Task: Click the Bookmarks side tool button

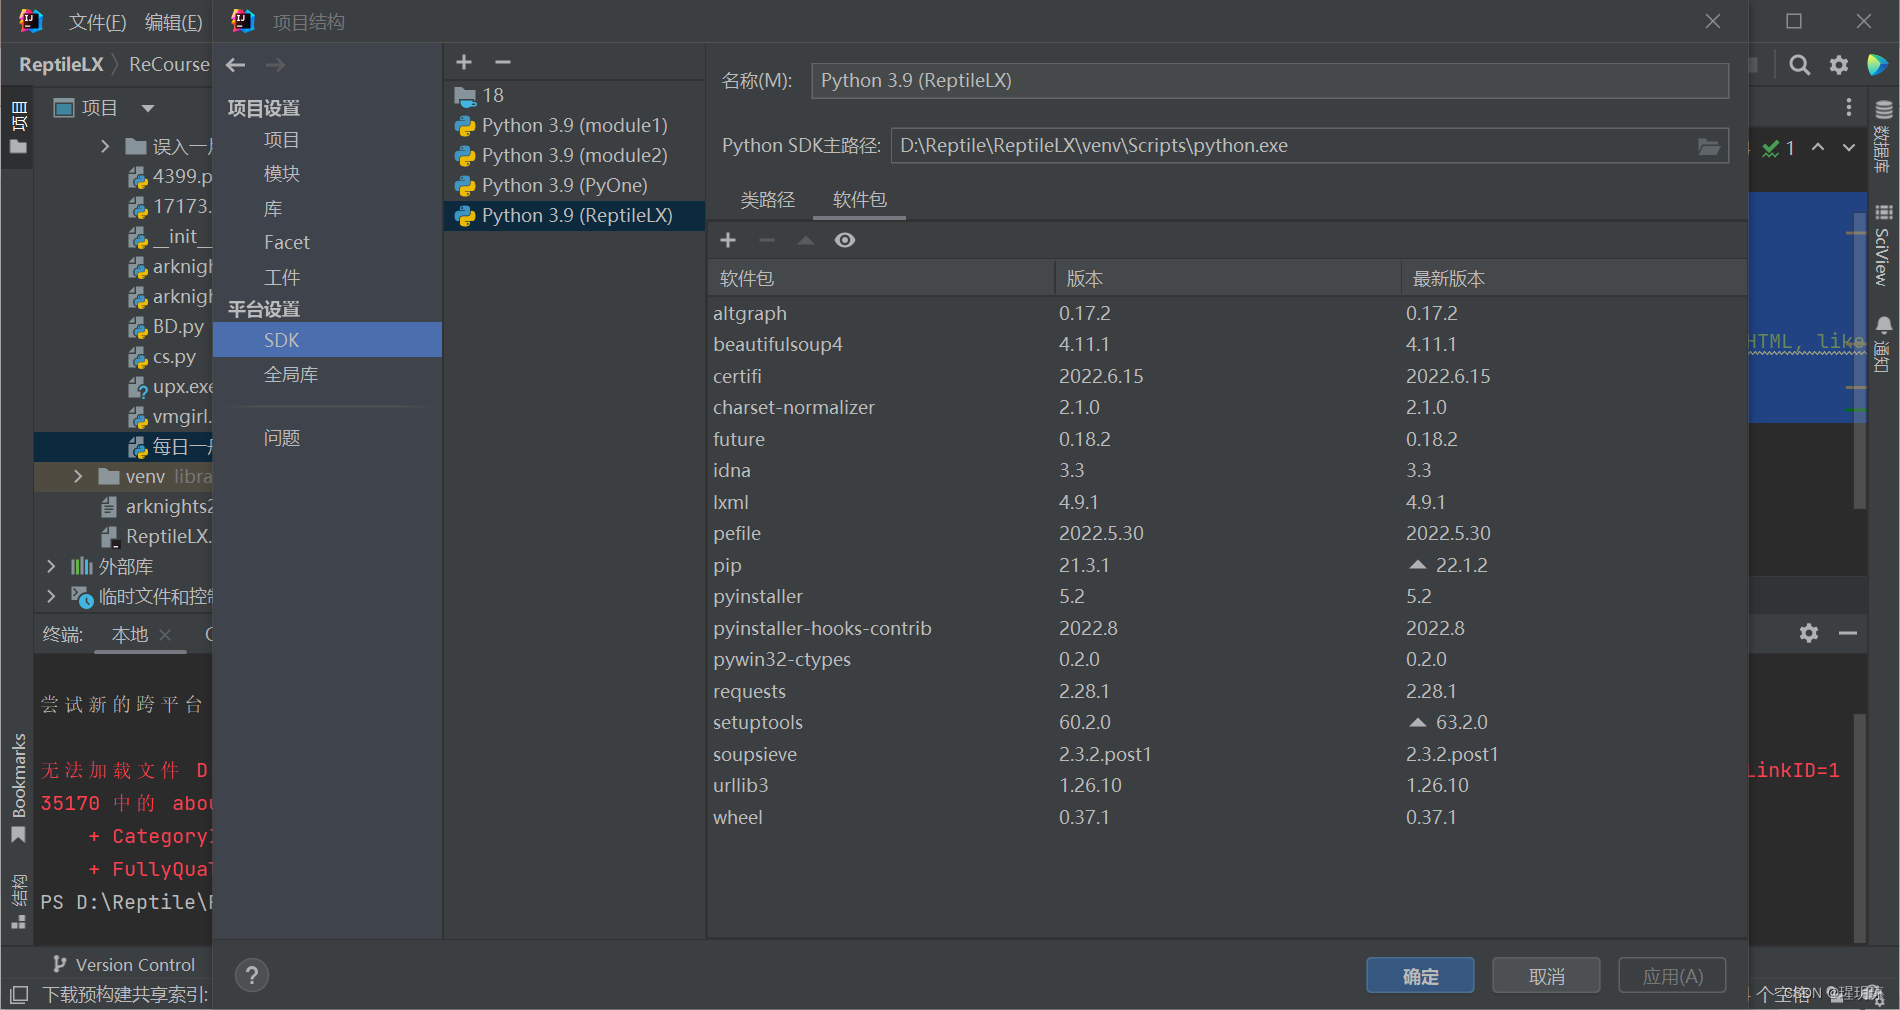Action: [x=18, y=788]
